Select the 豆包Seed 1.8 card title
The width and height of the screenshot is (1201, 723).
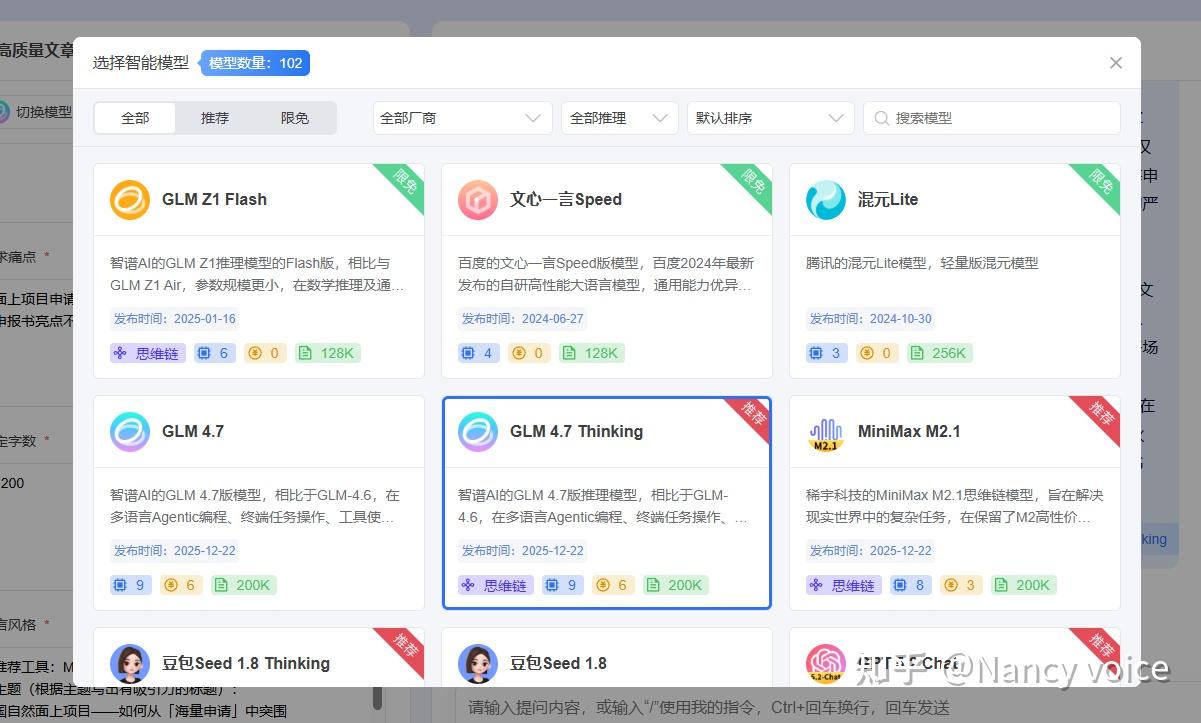558,664
